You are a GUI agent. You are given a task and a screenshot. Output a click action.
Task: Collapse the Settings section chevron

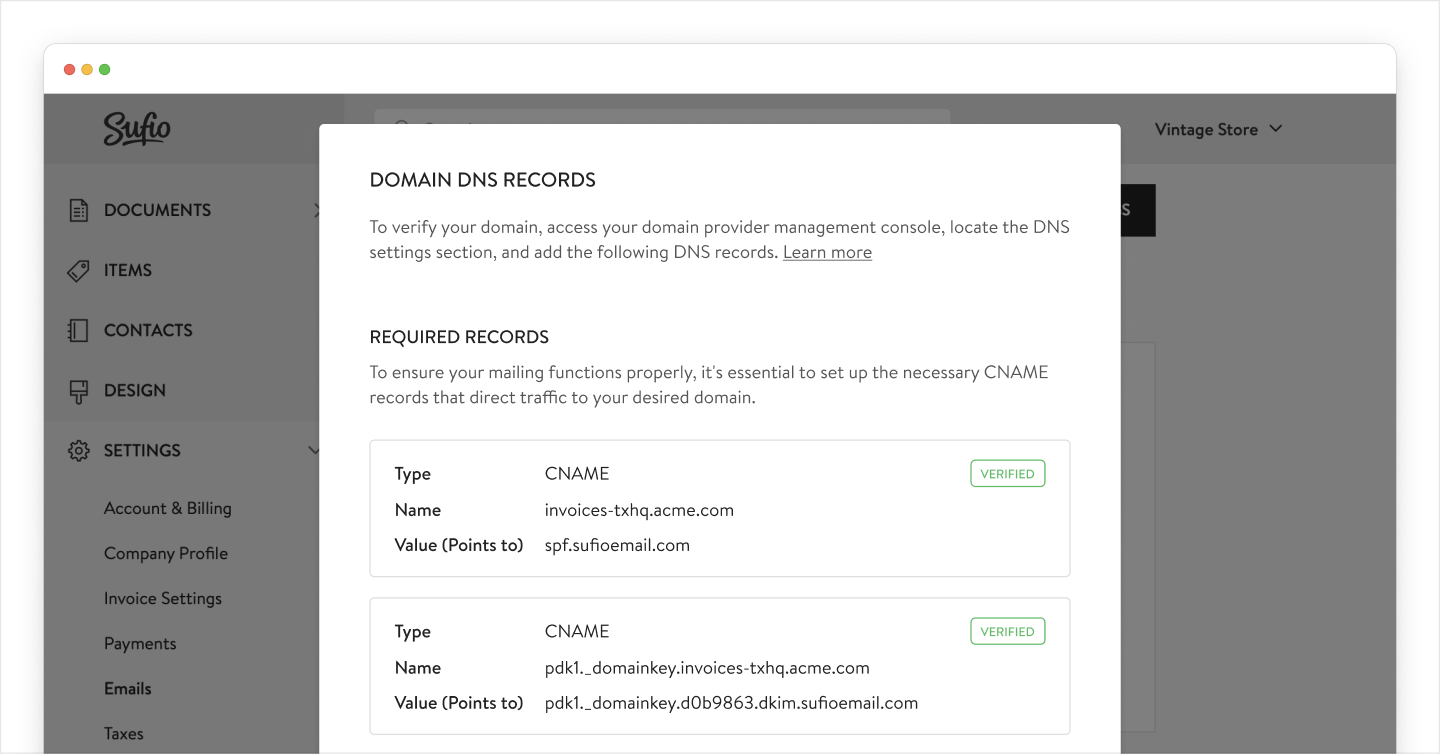[315, 450]
